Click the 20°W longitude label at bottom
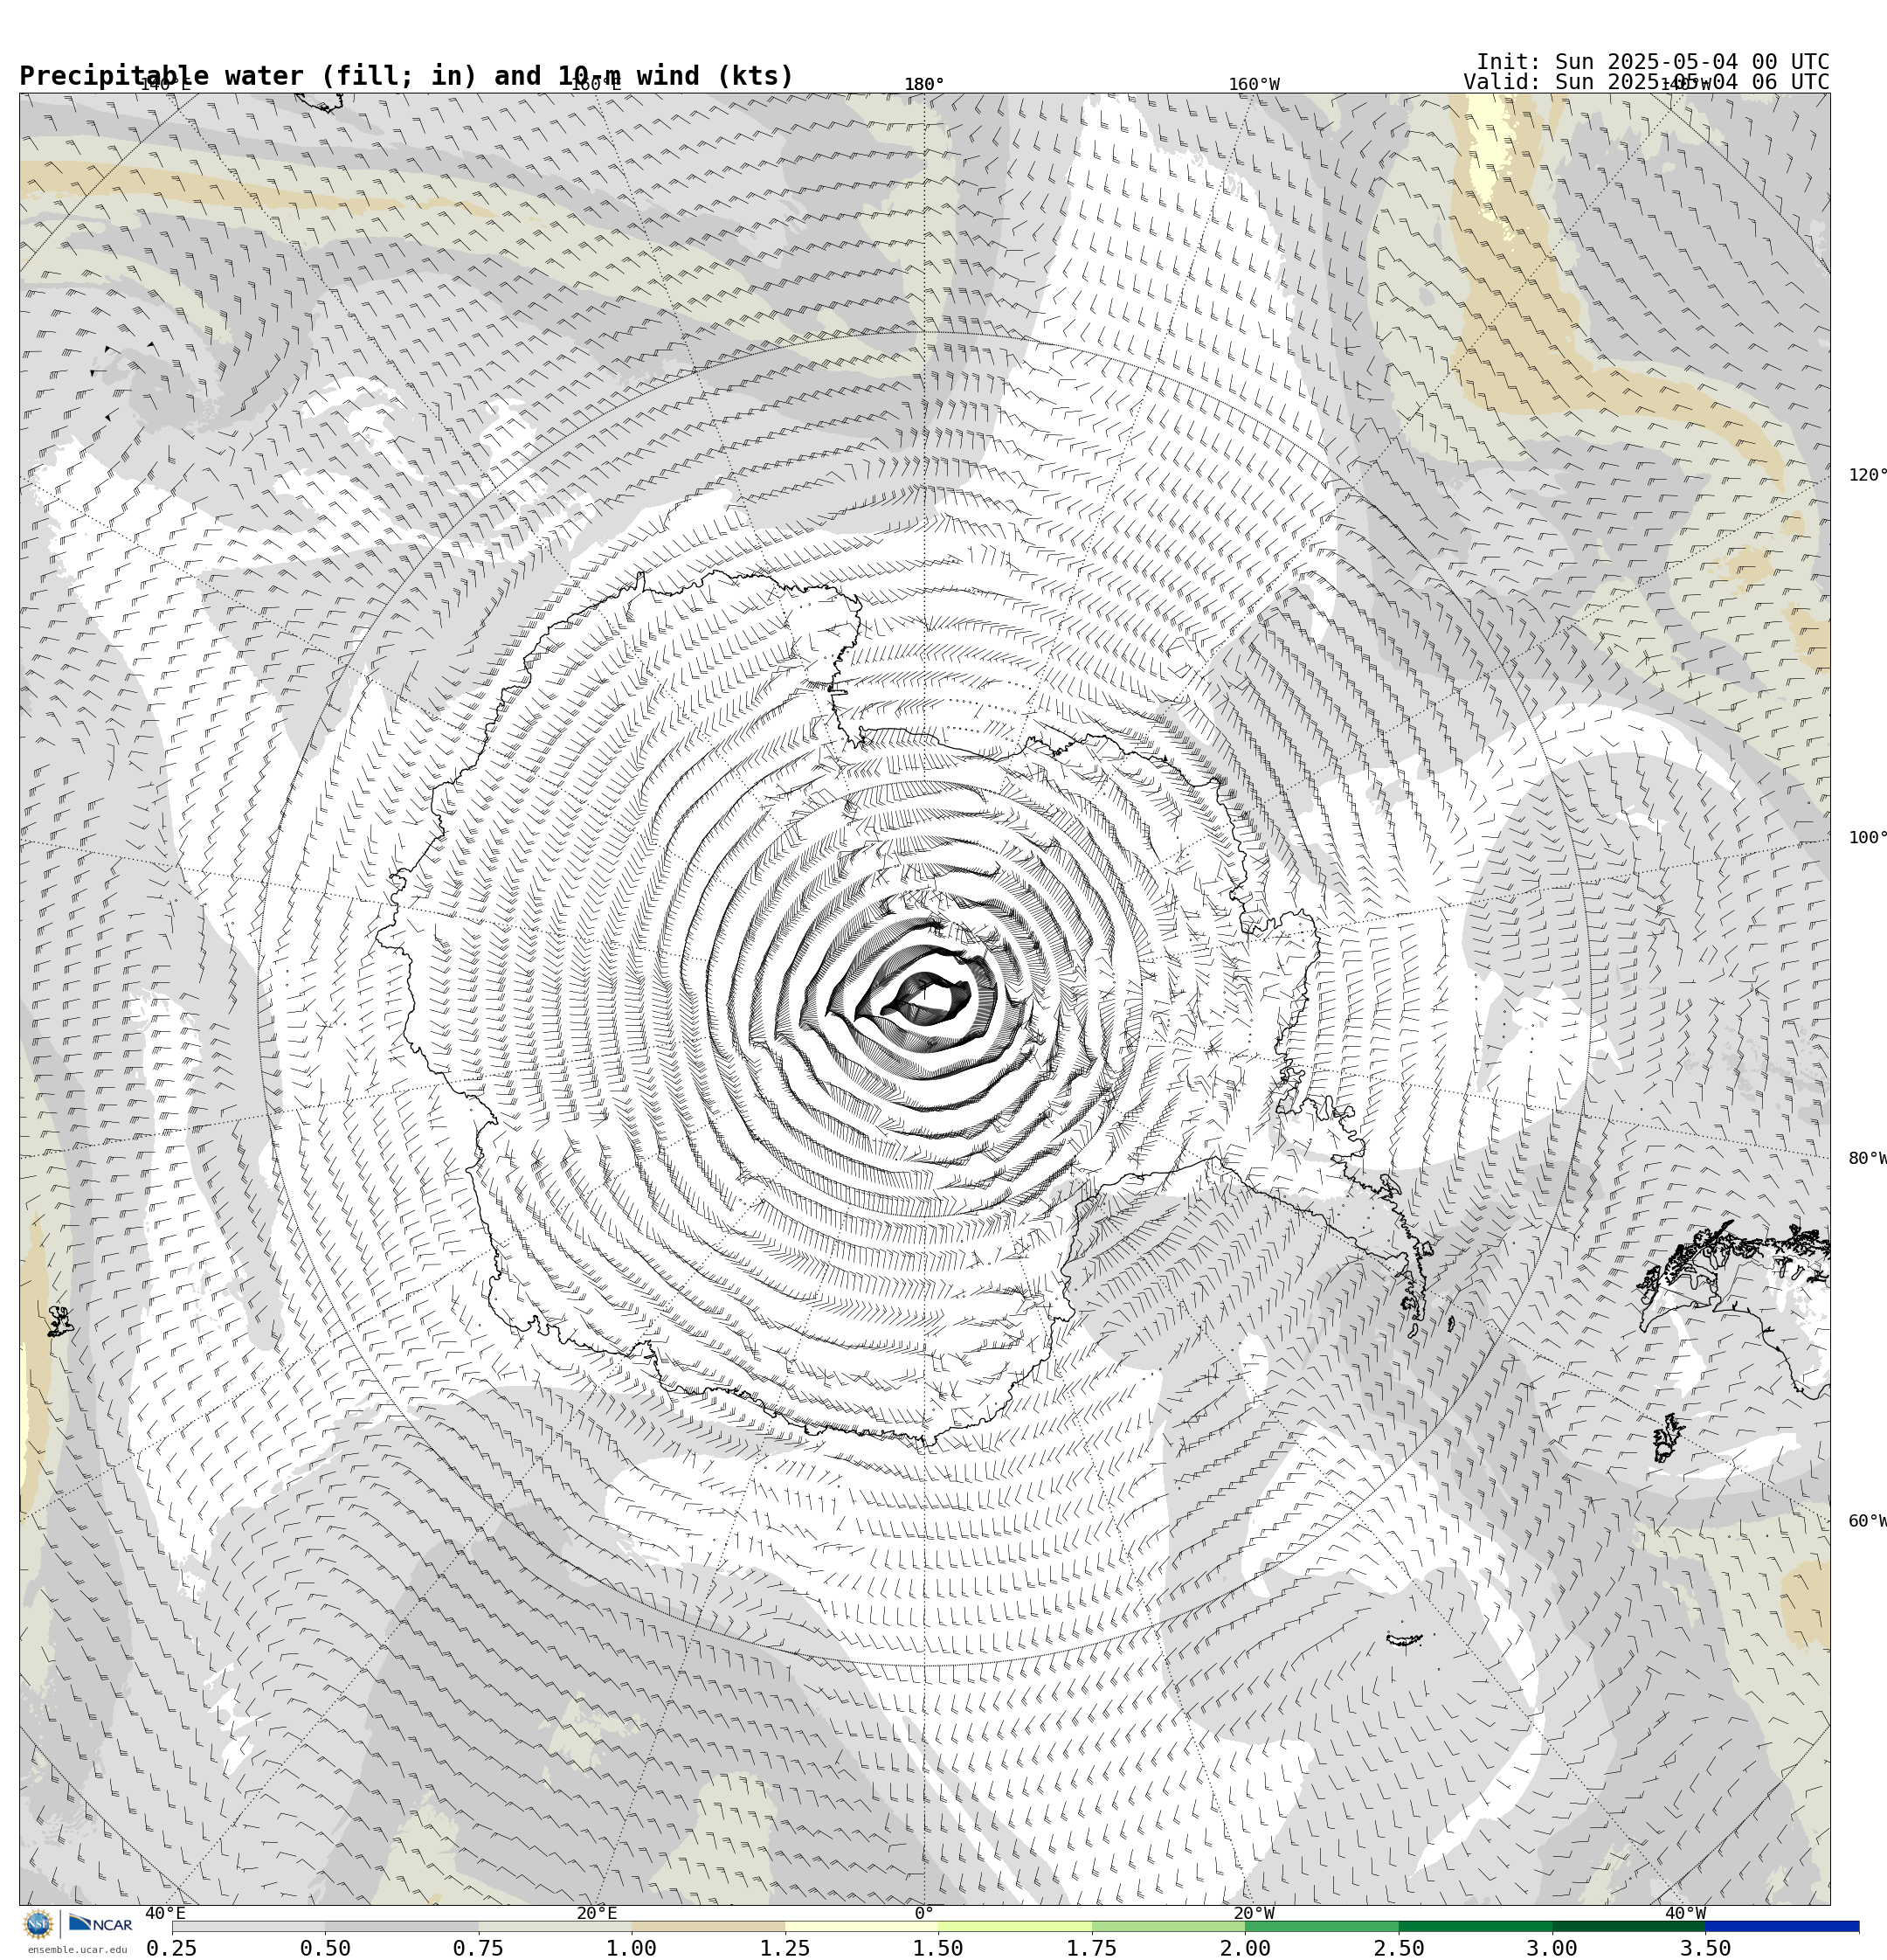 coord(1254,1914)
